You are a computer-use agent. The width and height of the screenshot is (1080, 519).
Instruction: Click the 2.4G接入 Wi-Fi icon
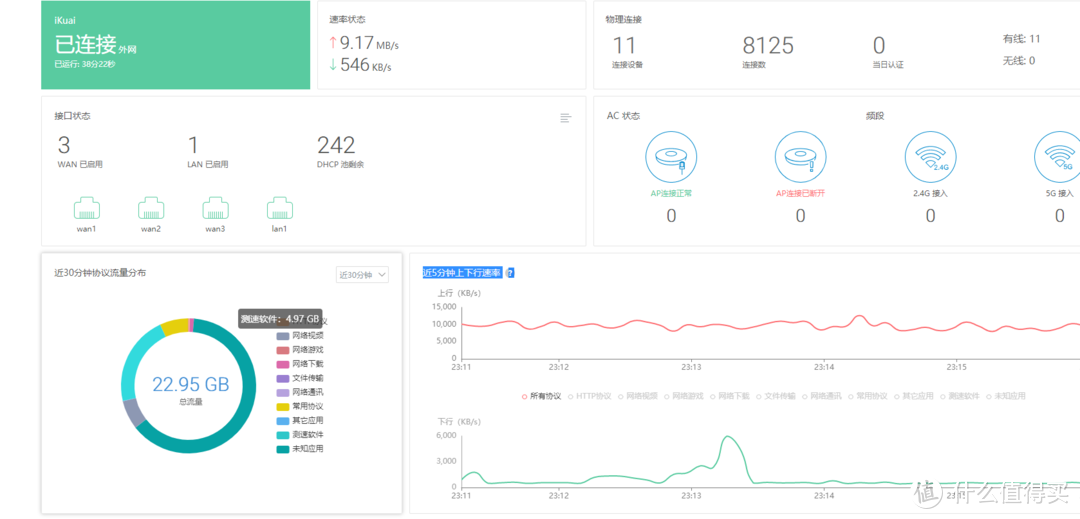point(930,158)
